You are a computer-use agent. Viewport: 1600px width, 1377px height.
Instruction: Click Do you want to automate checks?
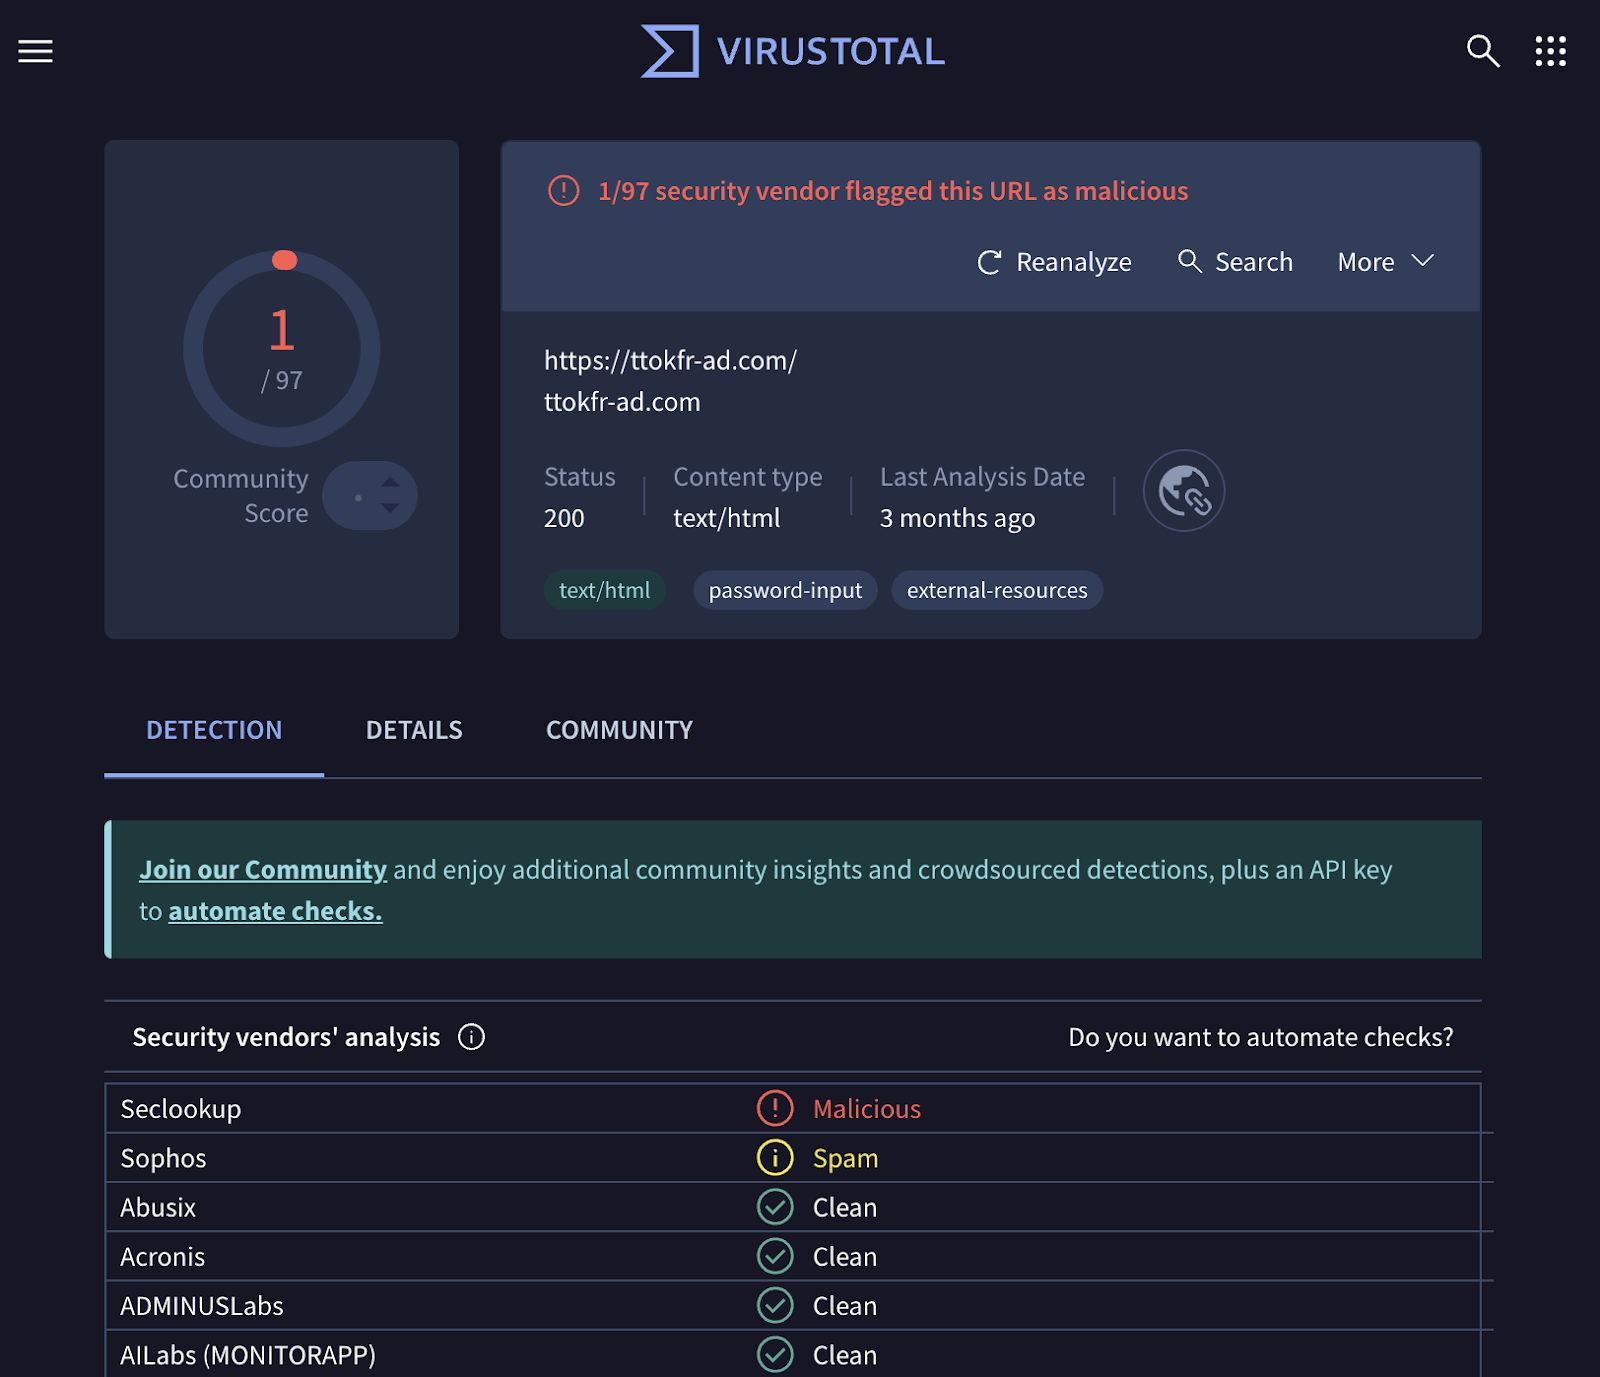1261,1037
